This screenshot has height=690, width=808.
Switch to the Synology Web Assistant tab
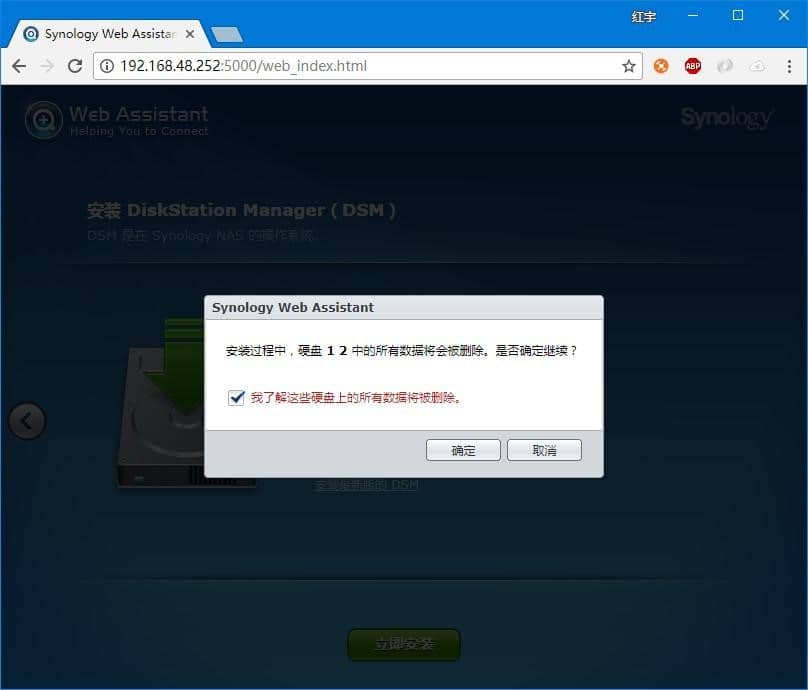pos(108,34)
